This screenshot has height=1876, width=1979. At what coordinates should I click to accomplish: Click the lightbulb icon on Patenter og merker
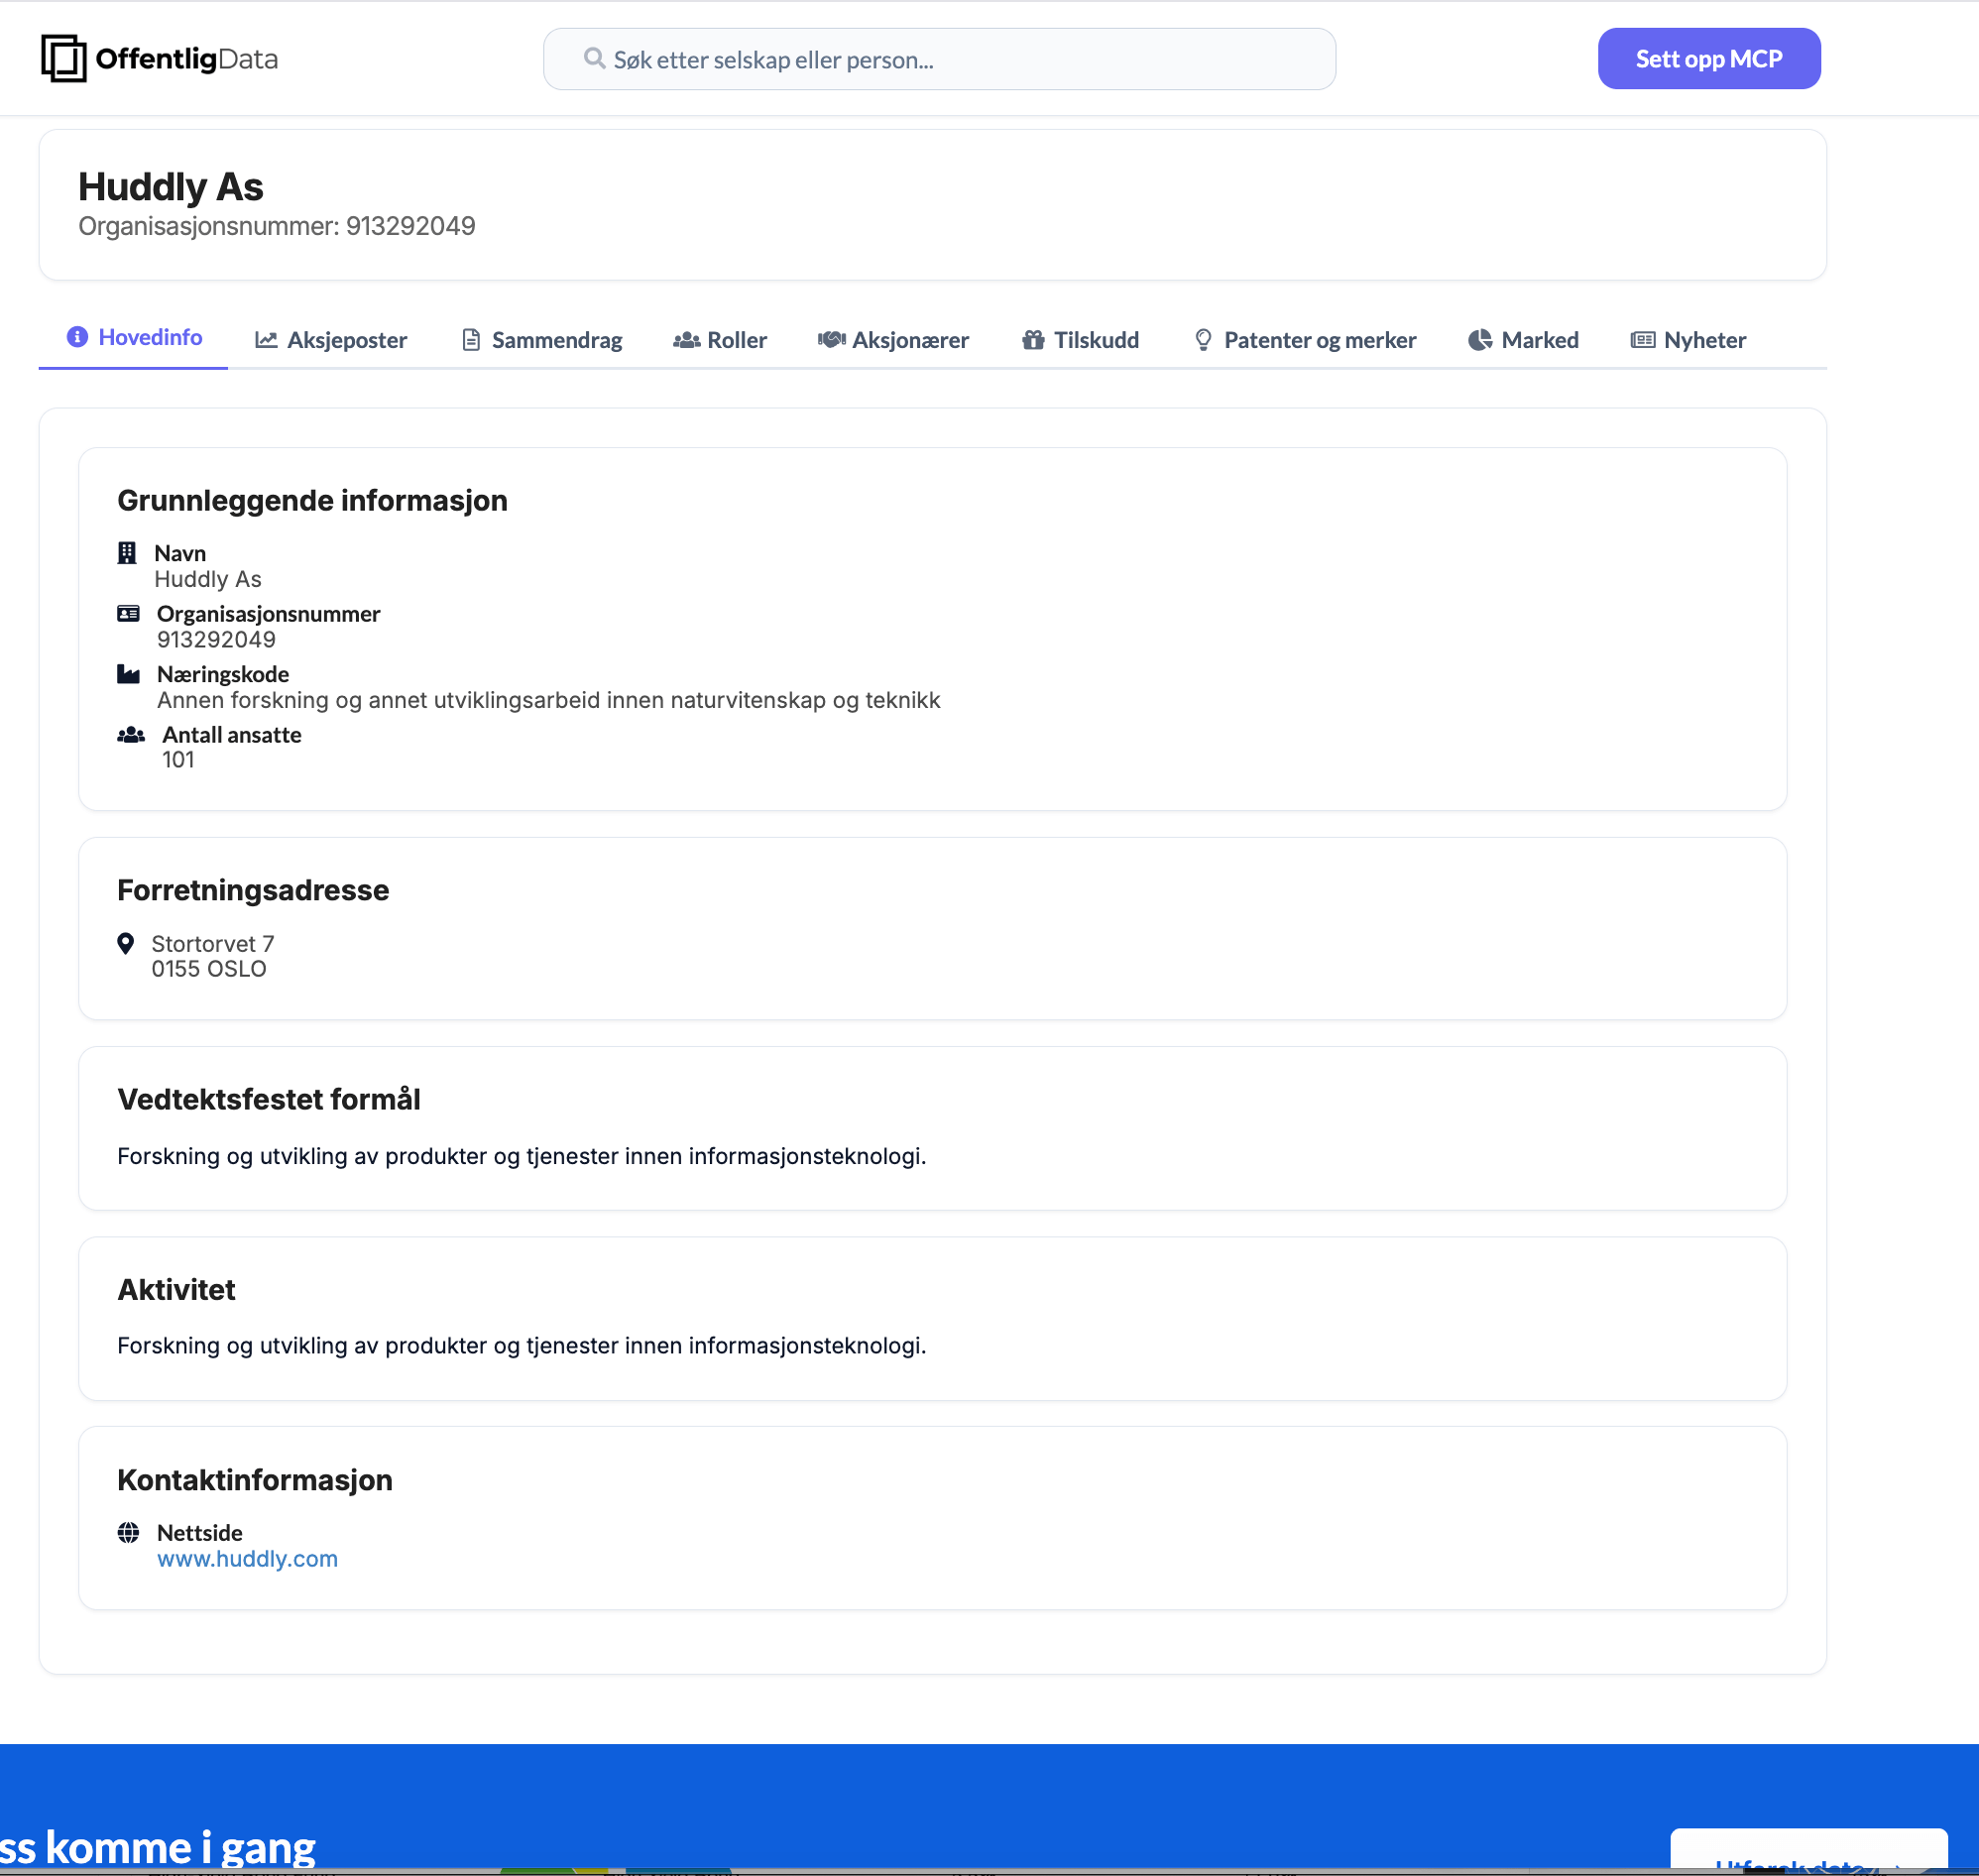click(1204, 339)
